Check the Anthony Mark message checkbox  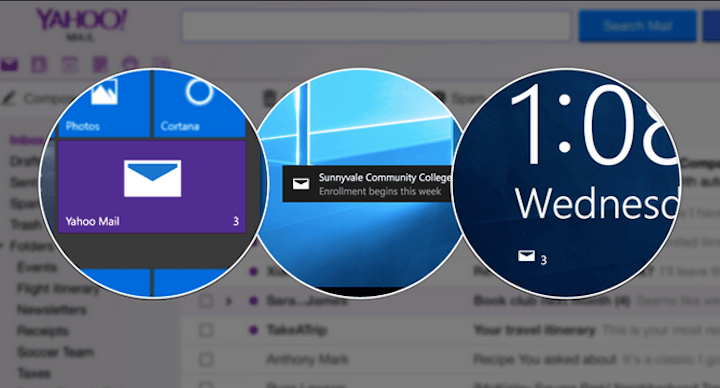[206, 359]
